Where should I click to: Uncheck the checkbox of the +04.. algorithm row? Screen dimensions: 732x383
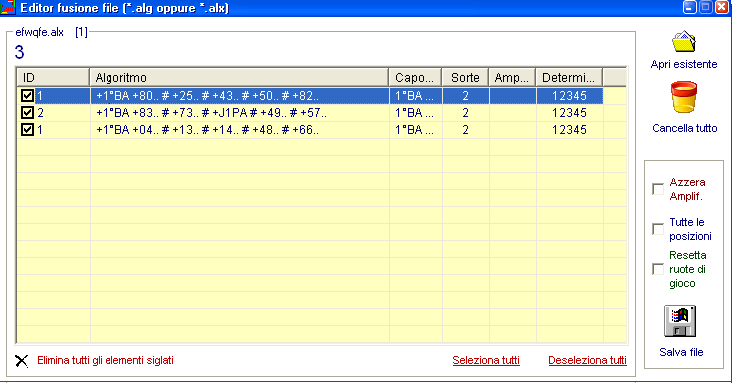point(27,129)
